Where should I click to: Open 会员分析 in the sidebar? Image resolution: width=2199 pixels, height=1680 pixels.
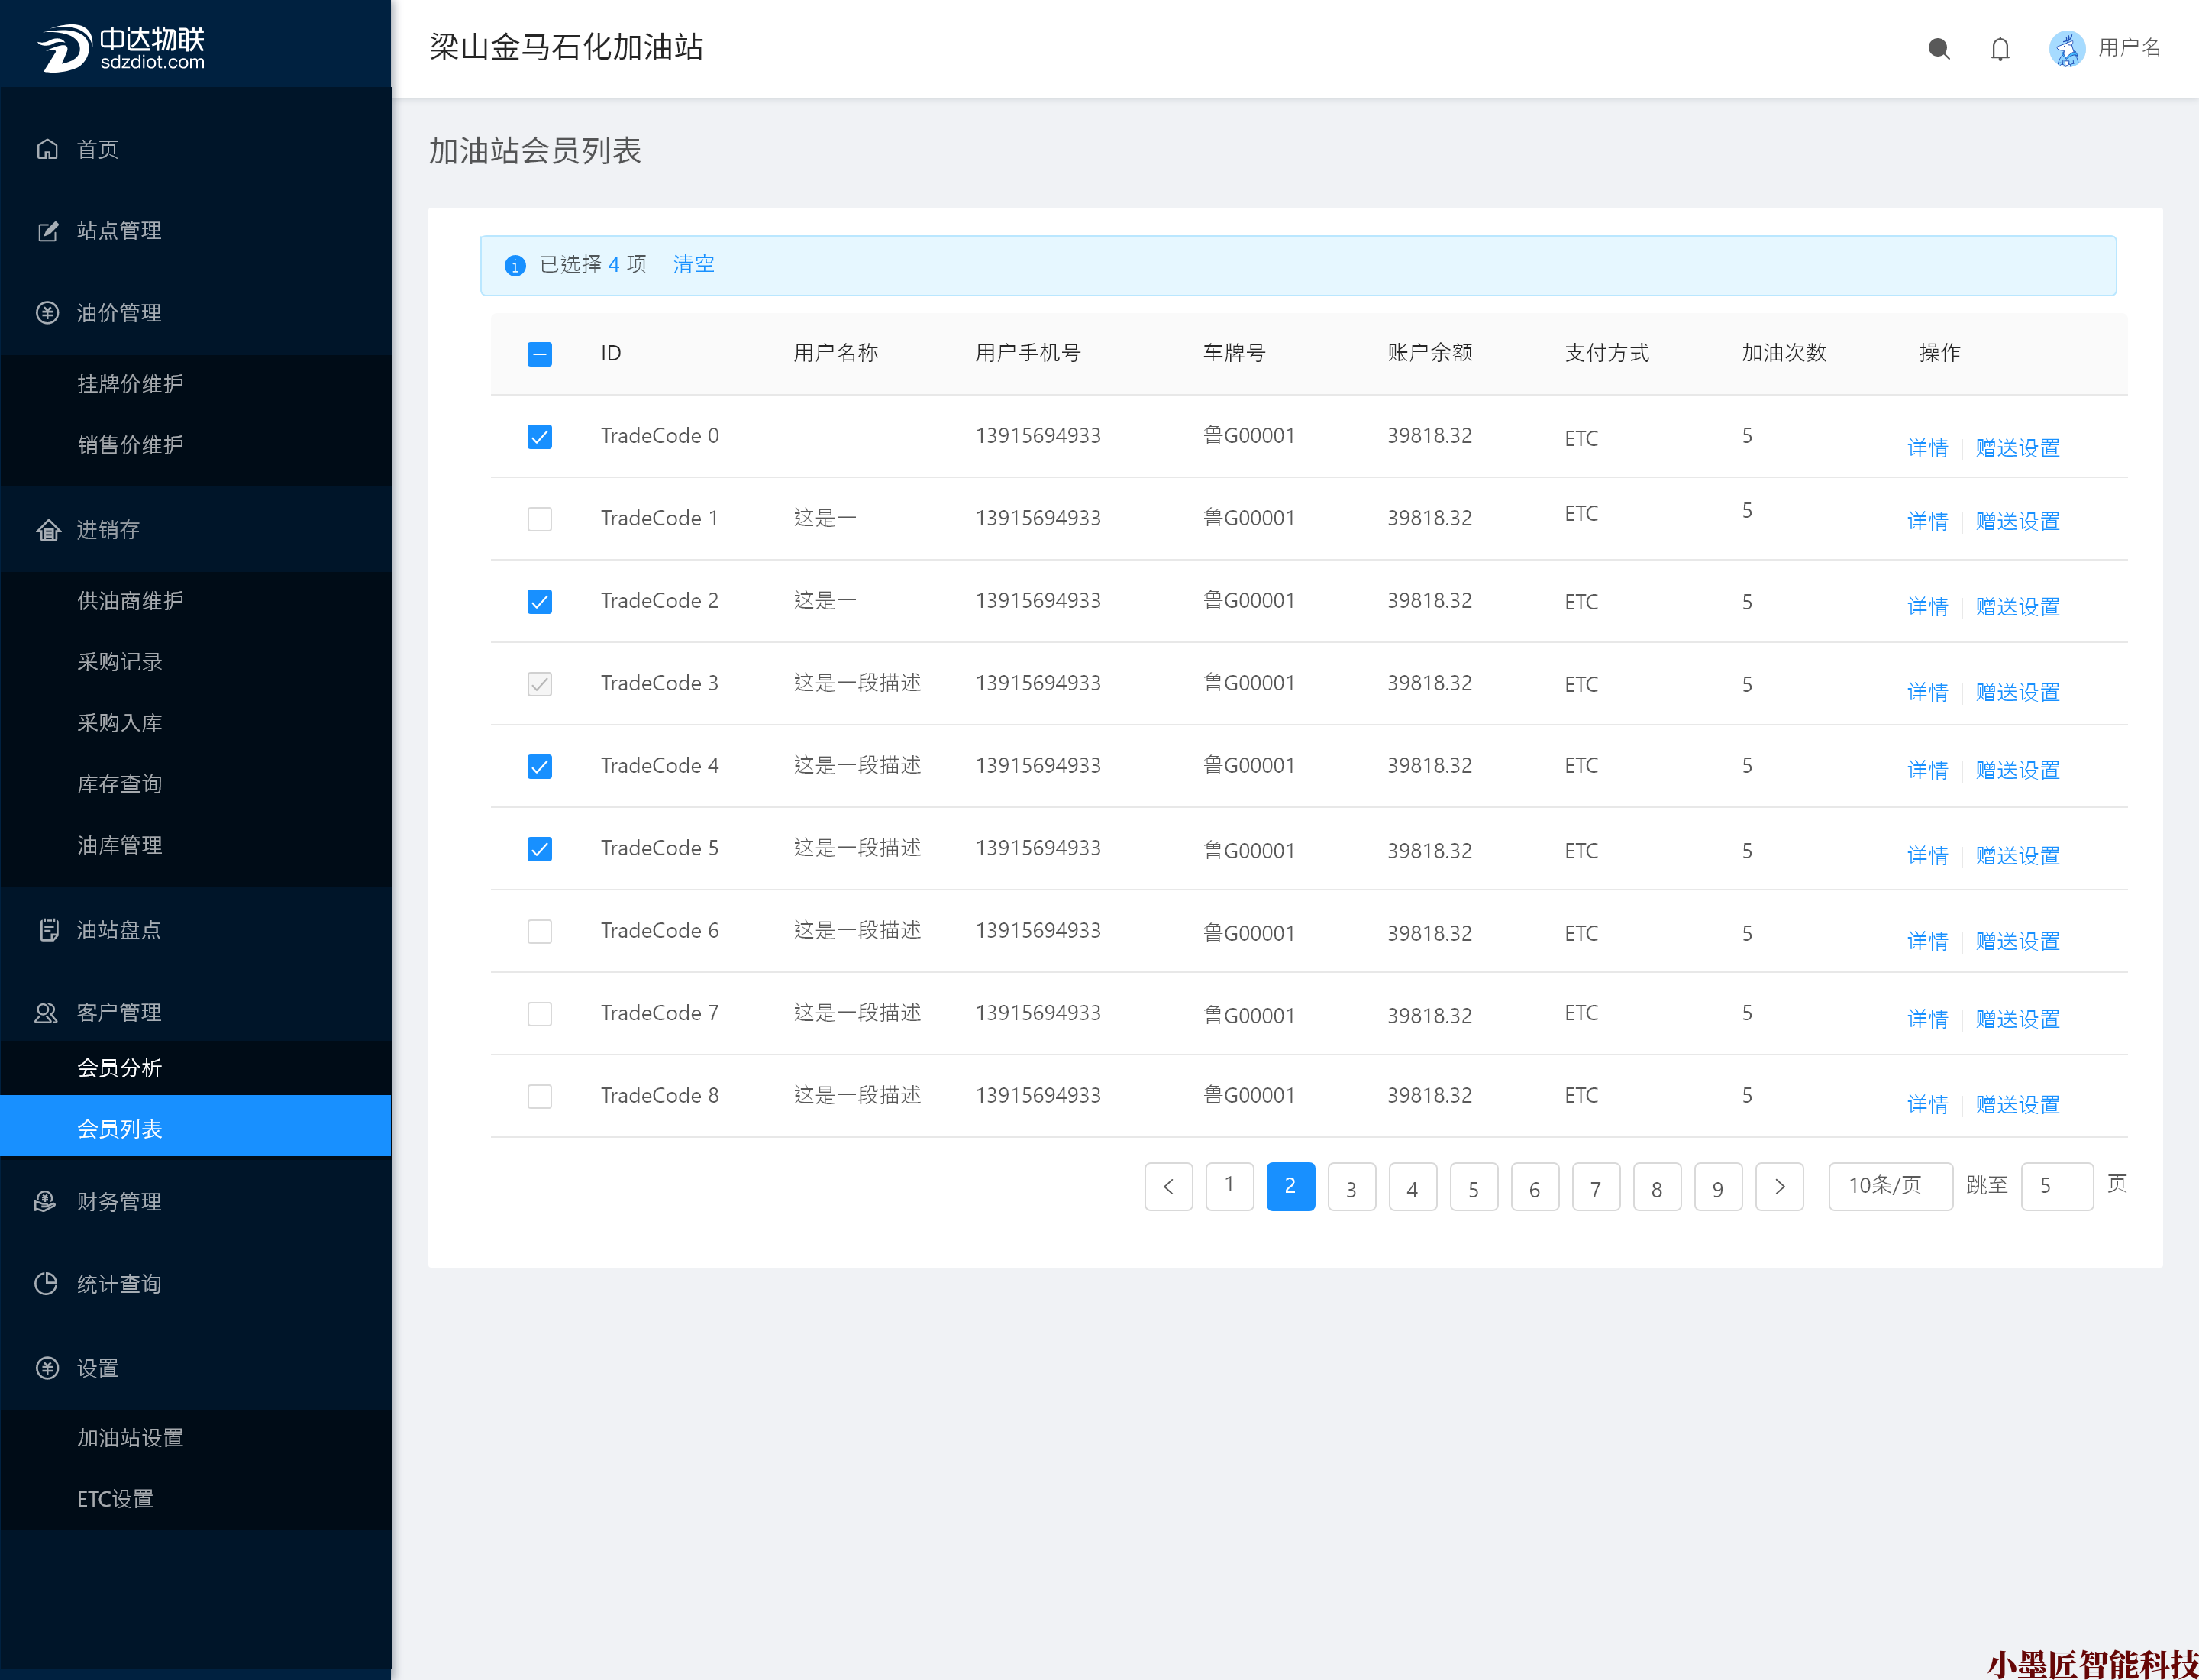coord(119,1068)
